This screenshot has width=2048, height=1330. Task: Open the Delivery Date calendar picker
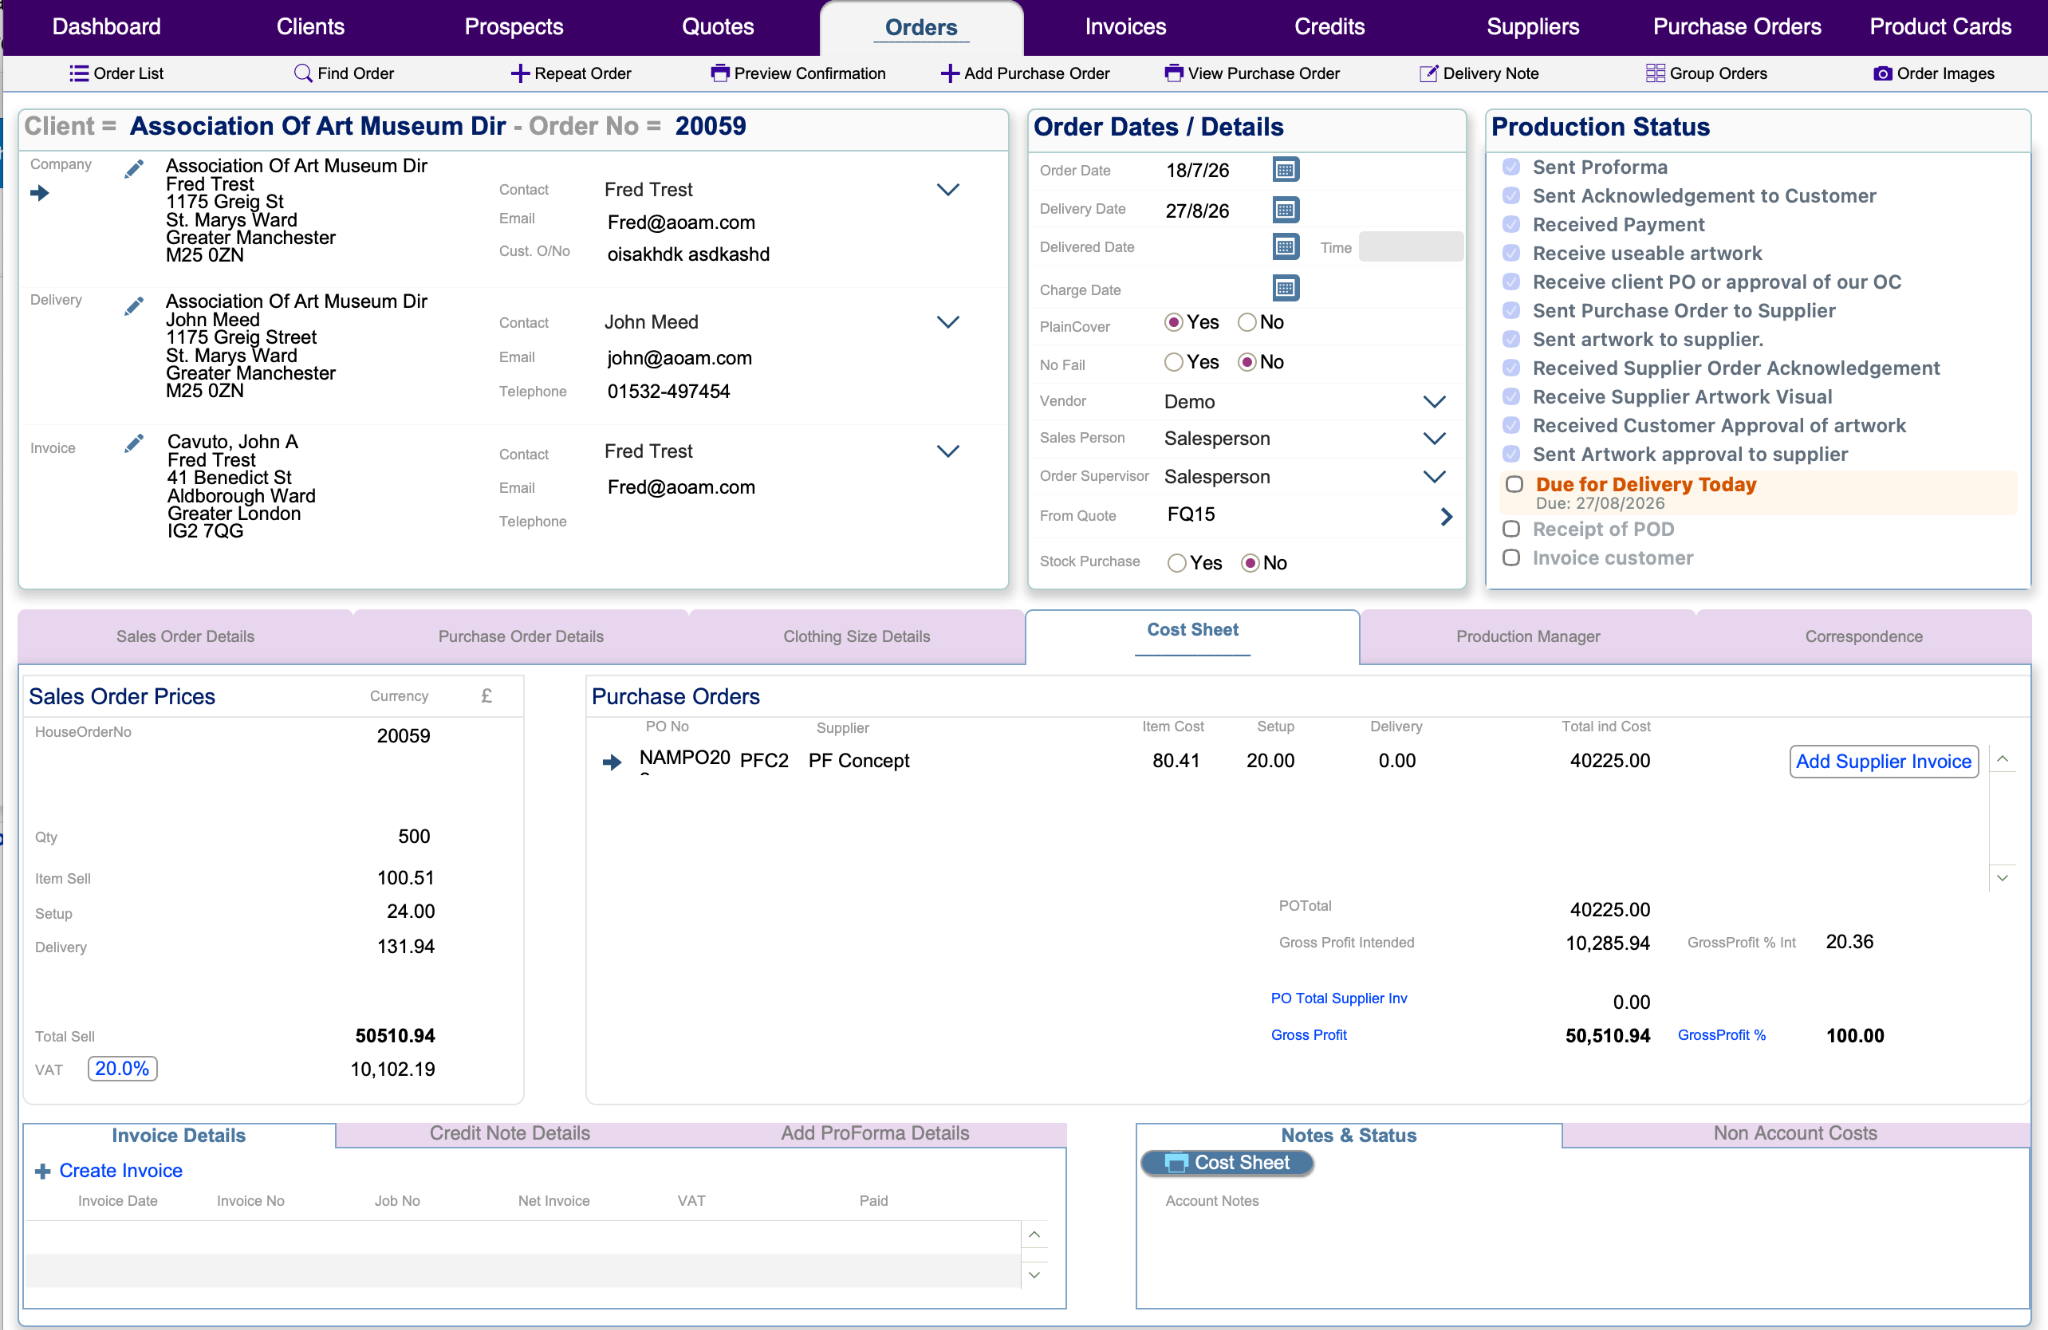[1286, 209]
